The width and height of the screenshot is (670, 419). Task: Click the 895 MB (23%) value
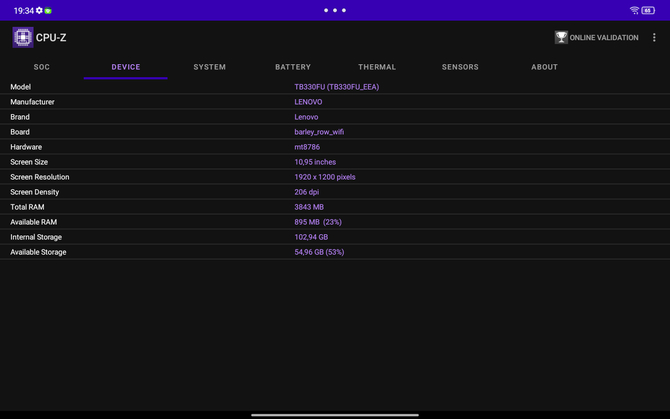pyautogui.click(x=318, y=222)
